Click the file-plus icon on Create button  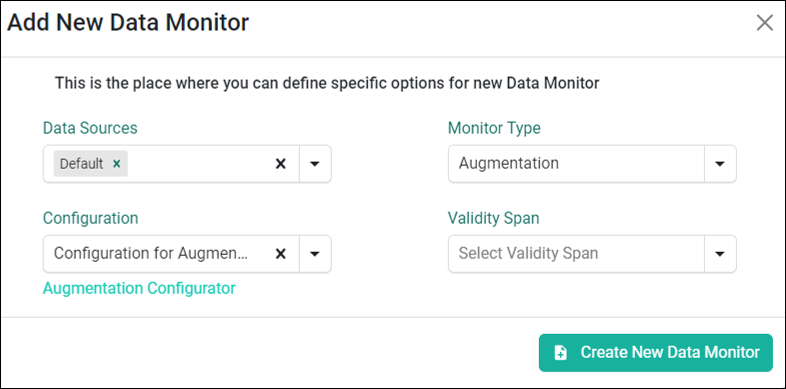(x=560, y=353)
